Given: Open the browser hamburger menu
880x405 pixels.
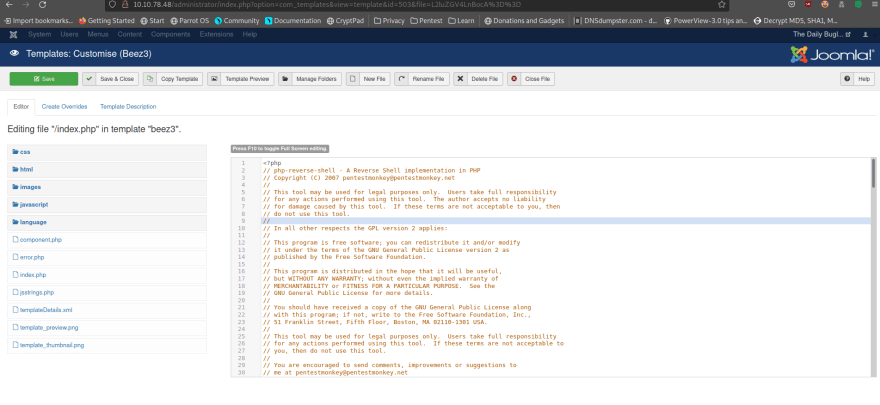Looking at the screenshot, I should click(873, 4).
